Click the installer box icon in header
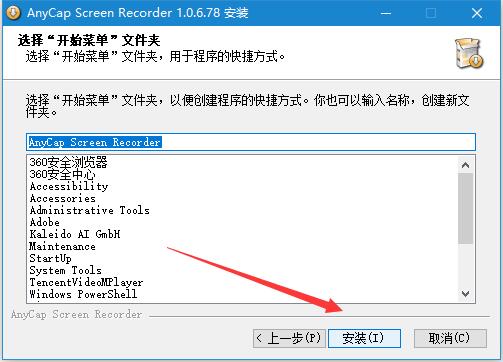503x362 pixels. tap(469, 53)
